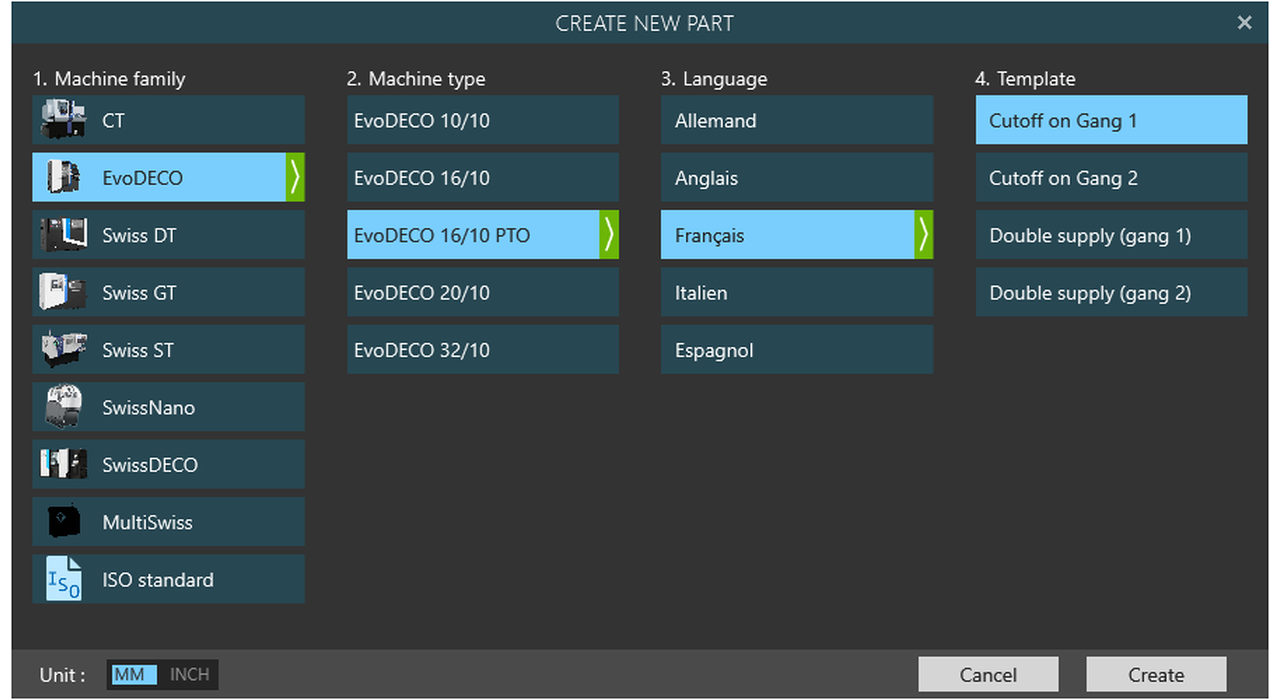Pick the Swiss ST machine icon
1280x700 pixels.
(63, 351)
